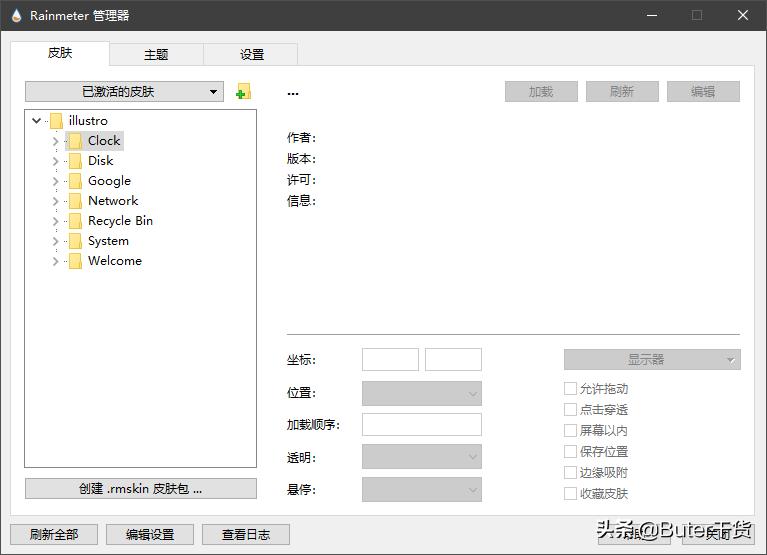Click the System folder icon
Screen dimensions: 767x555
click(x=75, y=241)
